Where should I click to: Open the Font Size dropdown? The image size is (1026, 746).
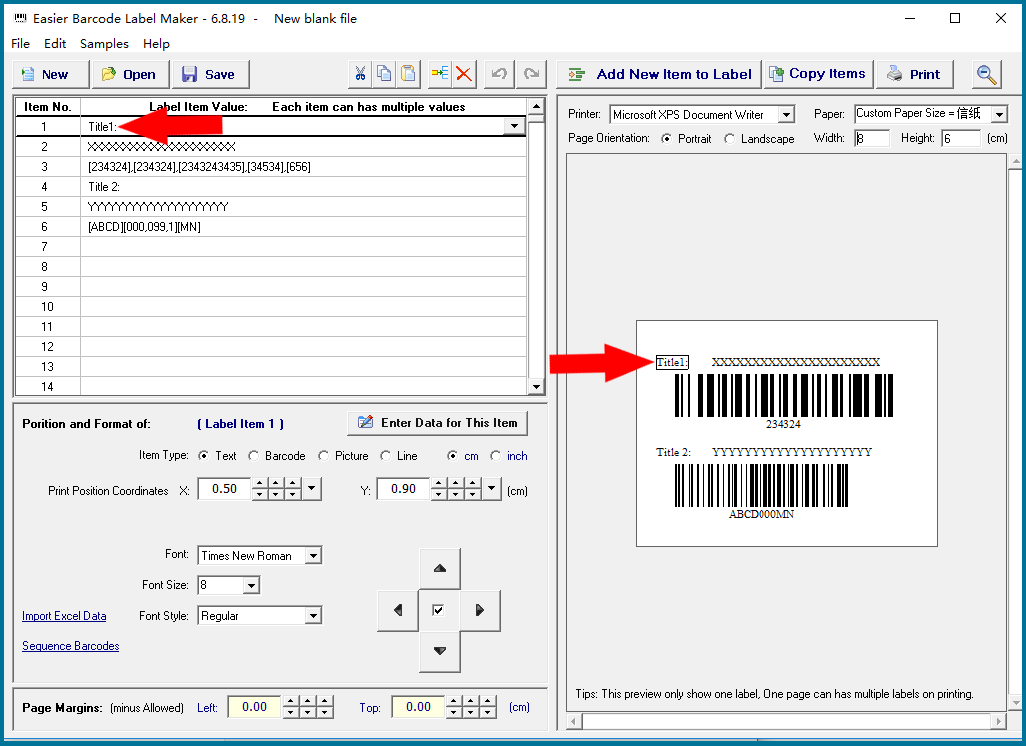pyautogui.click(x=251, y=585)
